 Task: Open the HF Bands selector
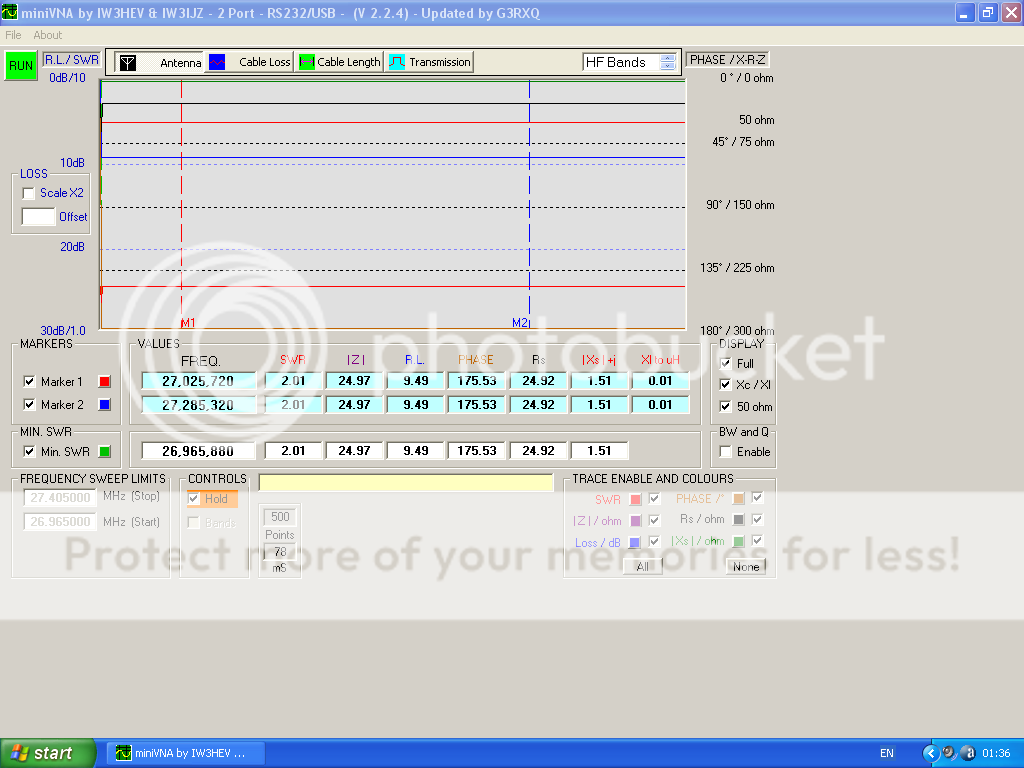[x=629, y=62]
